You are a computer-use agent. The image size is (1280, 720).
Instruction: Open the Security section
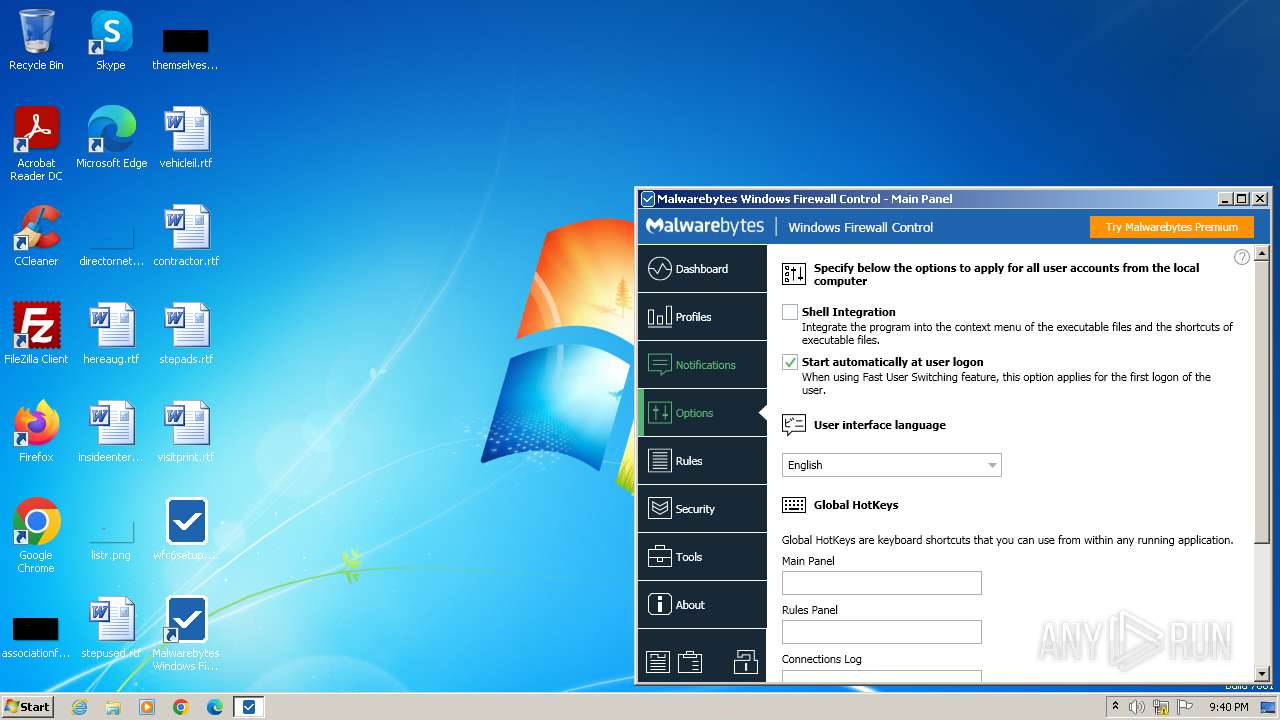(702, 509)
